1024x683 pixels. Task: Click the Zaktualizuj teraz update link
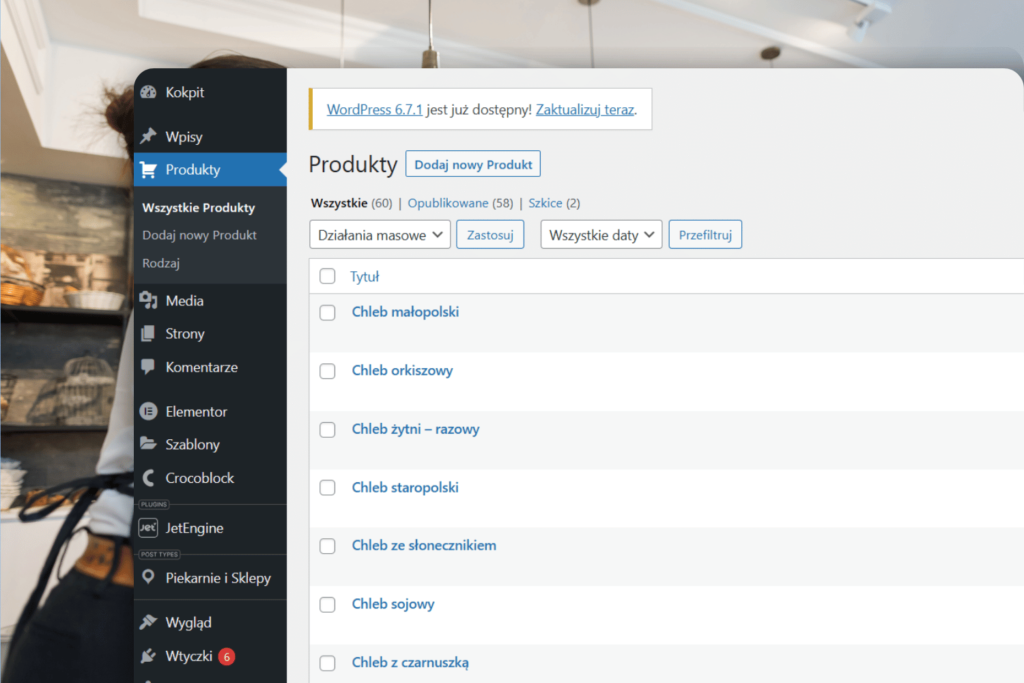(x=585, y=110)
